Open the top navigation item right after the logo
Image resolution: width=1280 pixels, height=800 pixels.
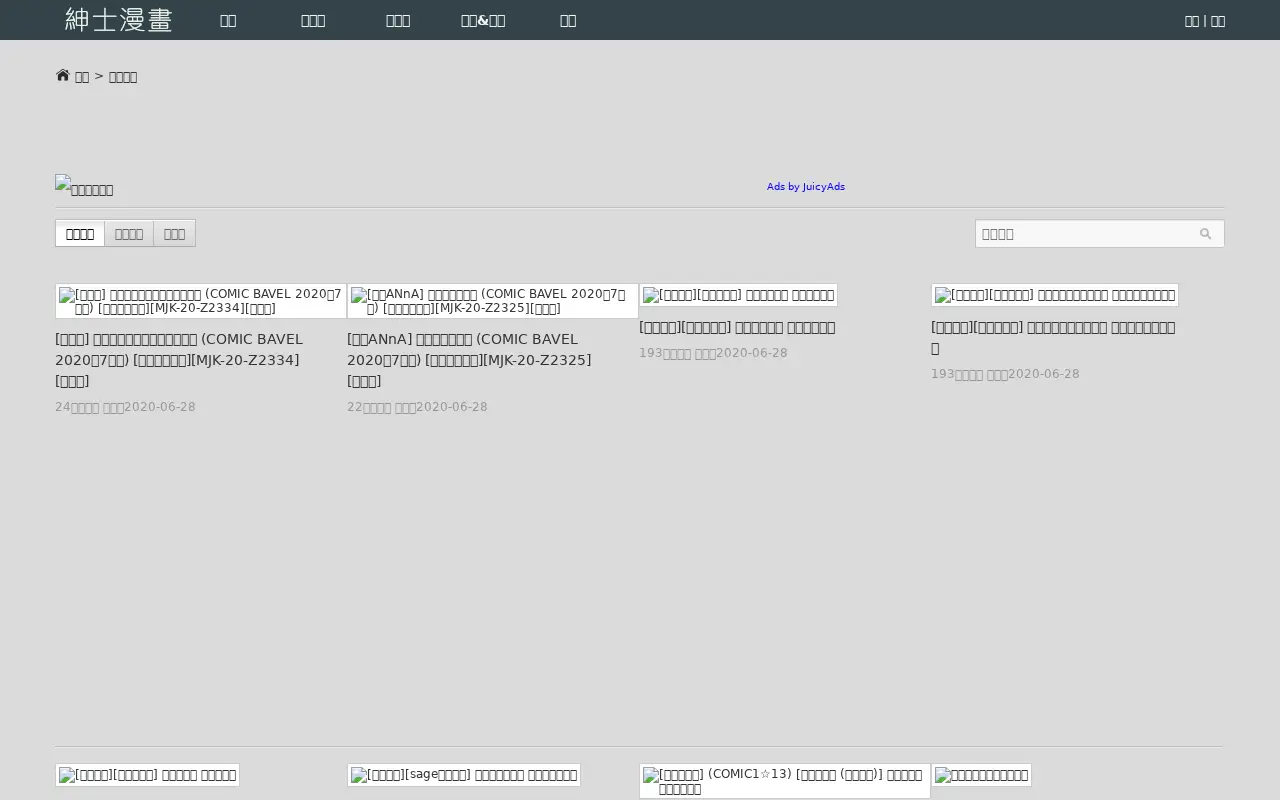pos(228,21)
